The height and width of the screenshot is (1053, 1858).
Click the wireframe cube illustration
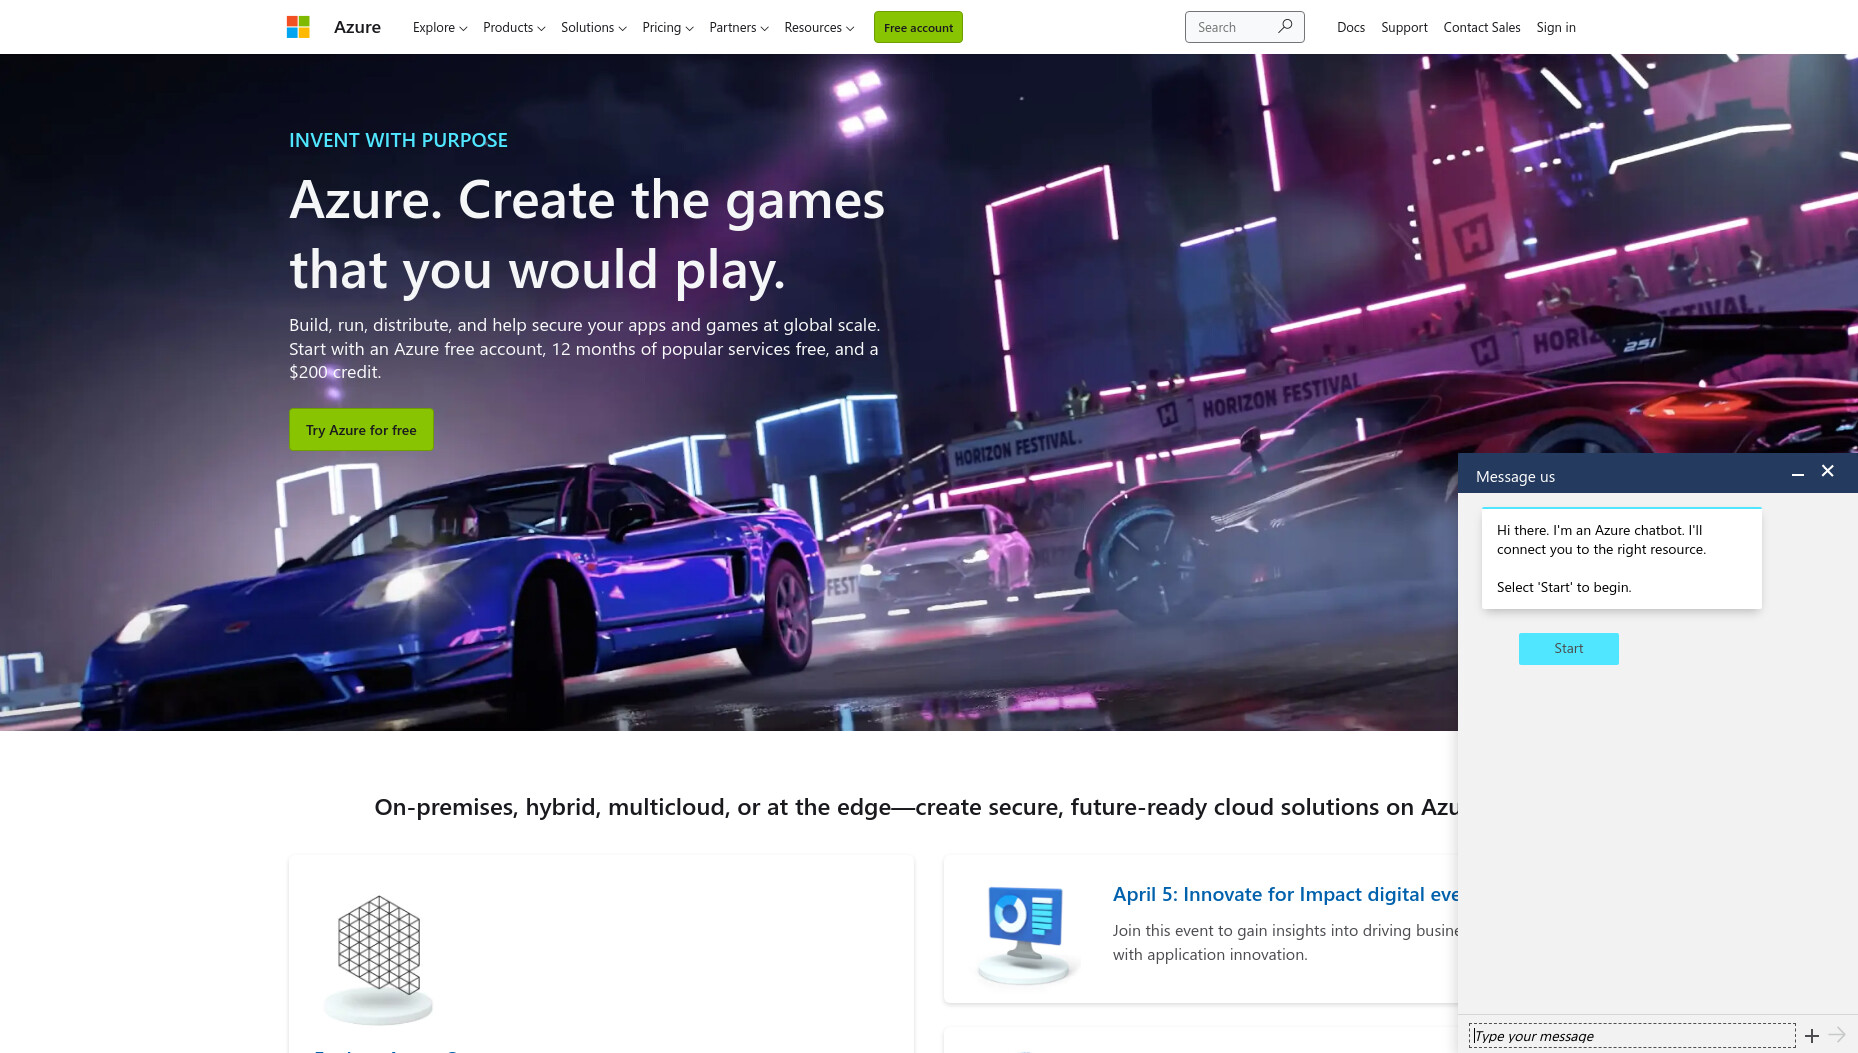coord(378,958)
